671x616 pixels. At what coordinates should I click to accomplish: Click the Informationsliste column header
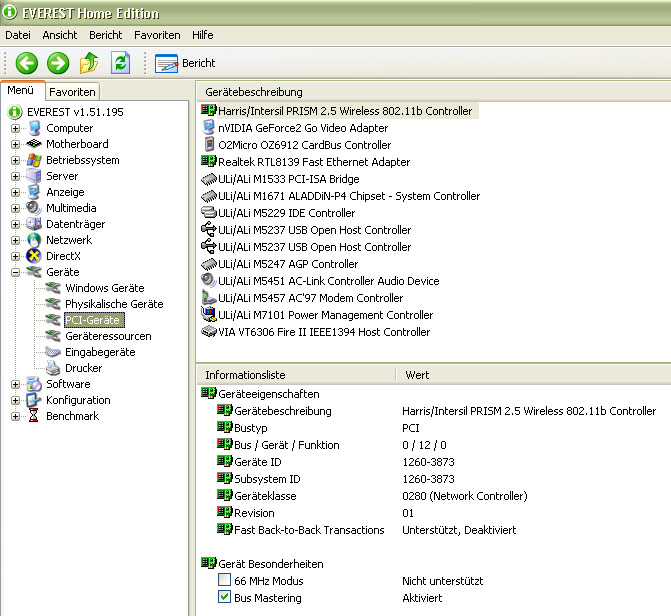pyautogui.click(x=296, y=375)
